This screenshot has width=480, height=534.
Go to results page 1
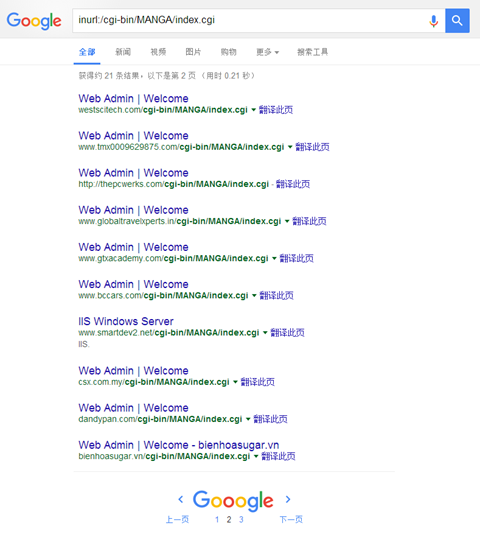[217, 519]
